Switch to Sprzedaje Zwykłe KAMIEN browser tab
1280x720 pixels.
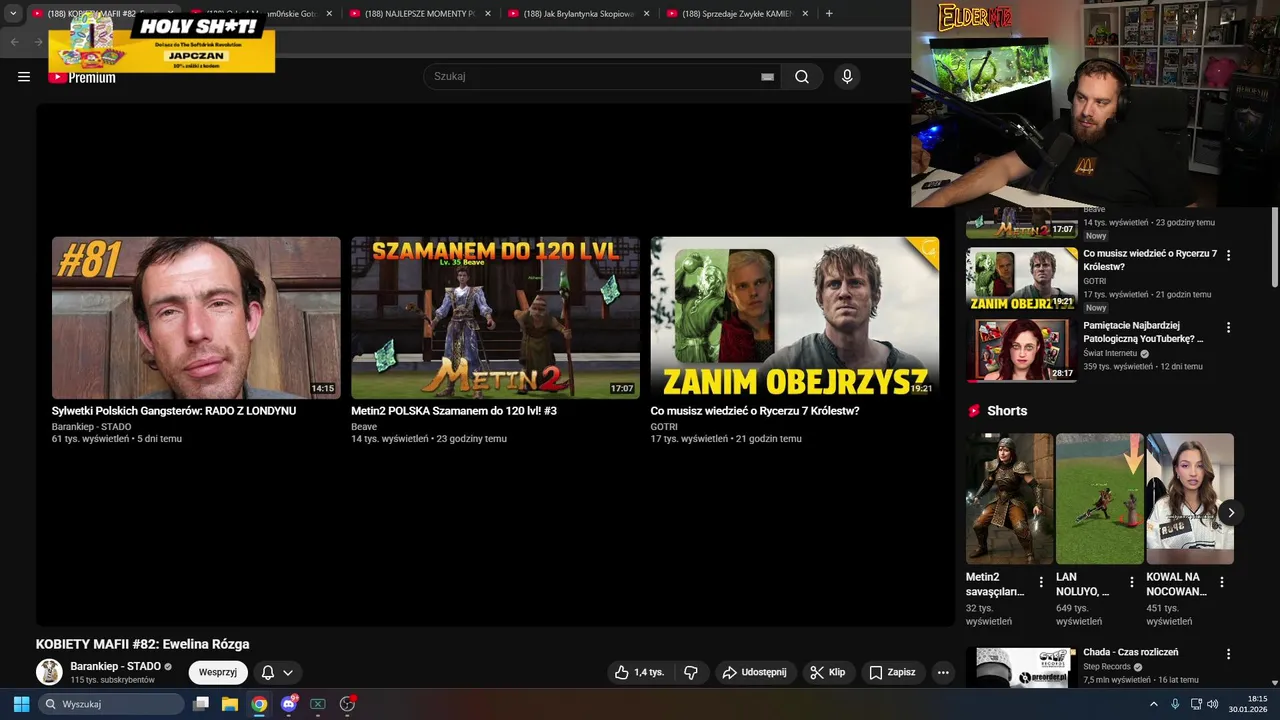pos(737,14)
